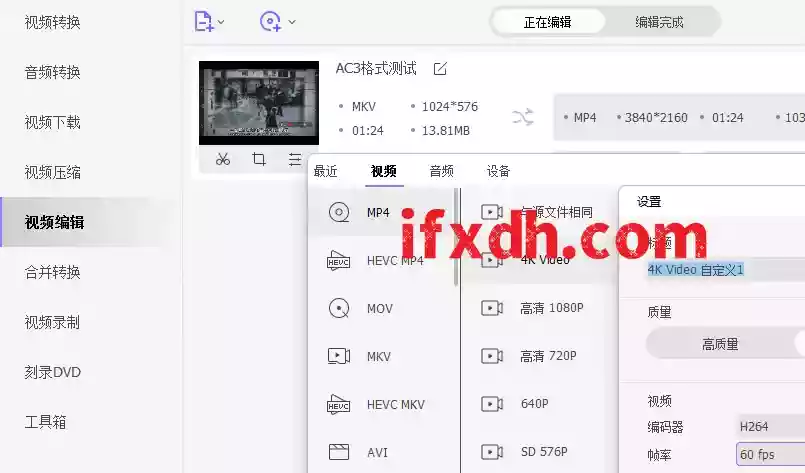Click the camera icon beside SD 576P
This screenshot has width=805, height=473.
point(492,452)
